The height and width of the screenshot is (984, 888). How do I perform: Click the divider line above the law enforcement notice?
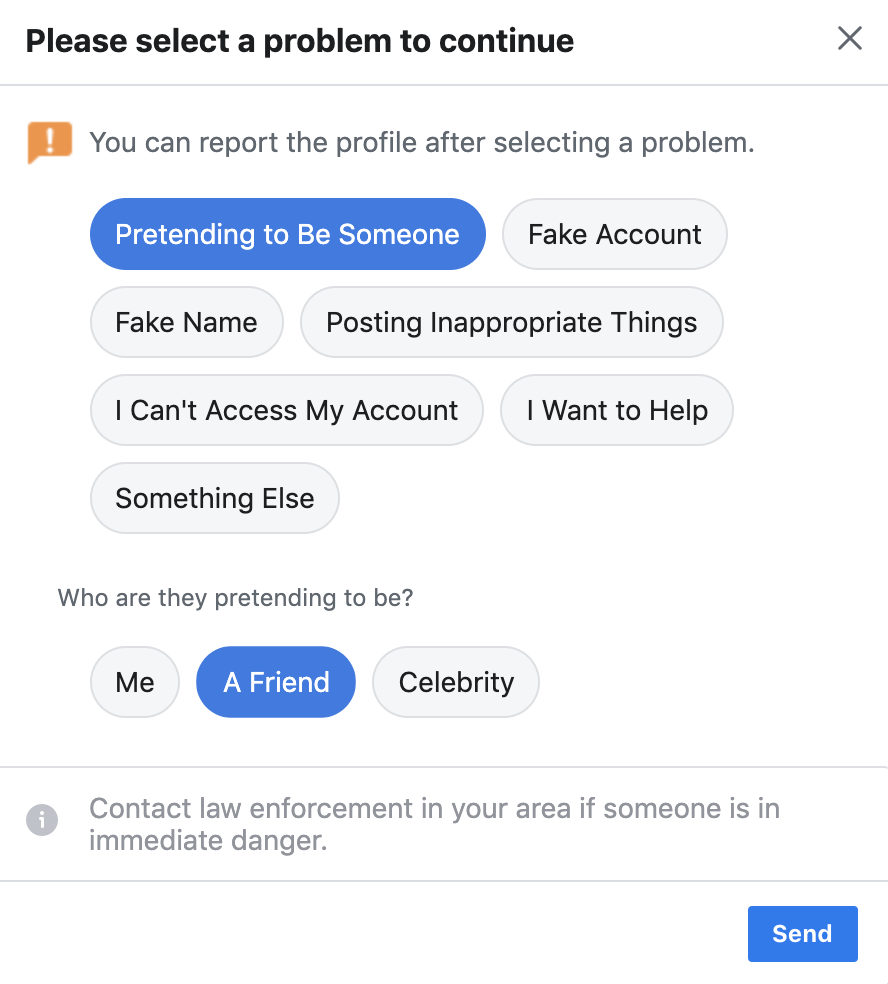point(444,766)
